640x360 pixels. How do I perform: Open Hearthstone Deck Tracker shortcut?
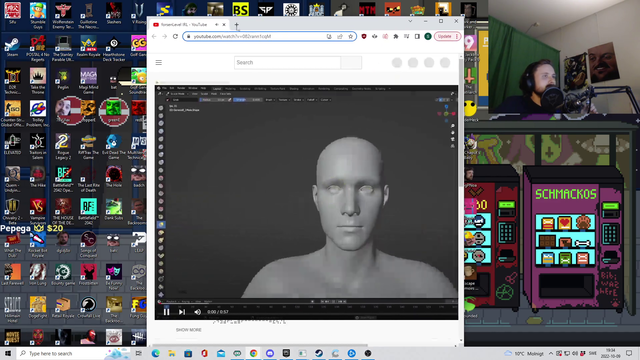click(x=113, y=48)
